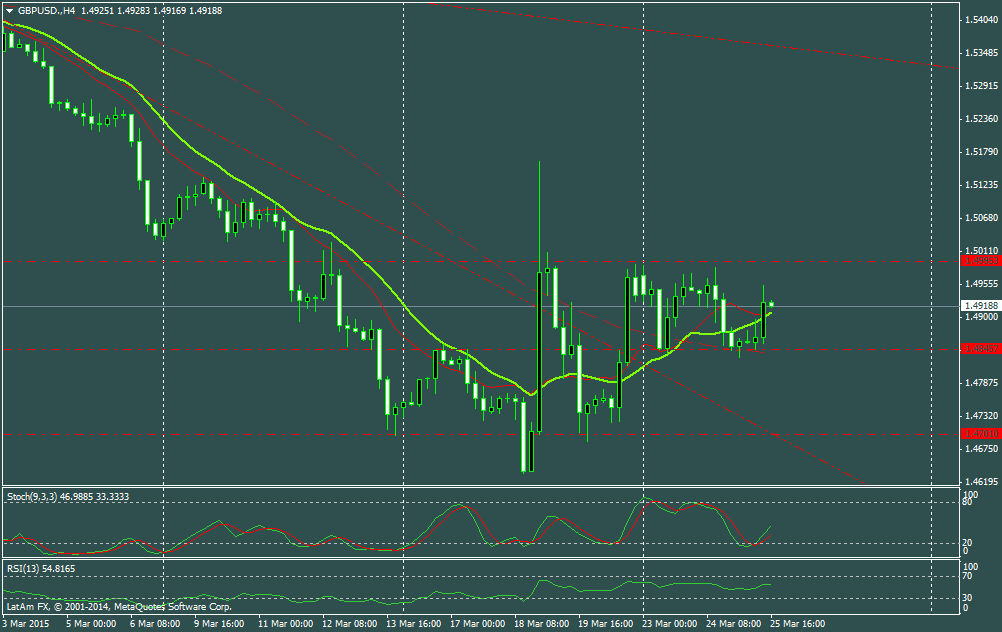Click the RSI level 70 scale label

pos(966,577)
